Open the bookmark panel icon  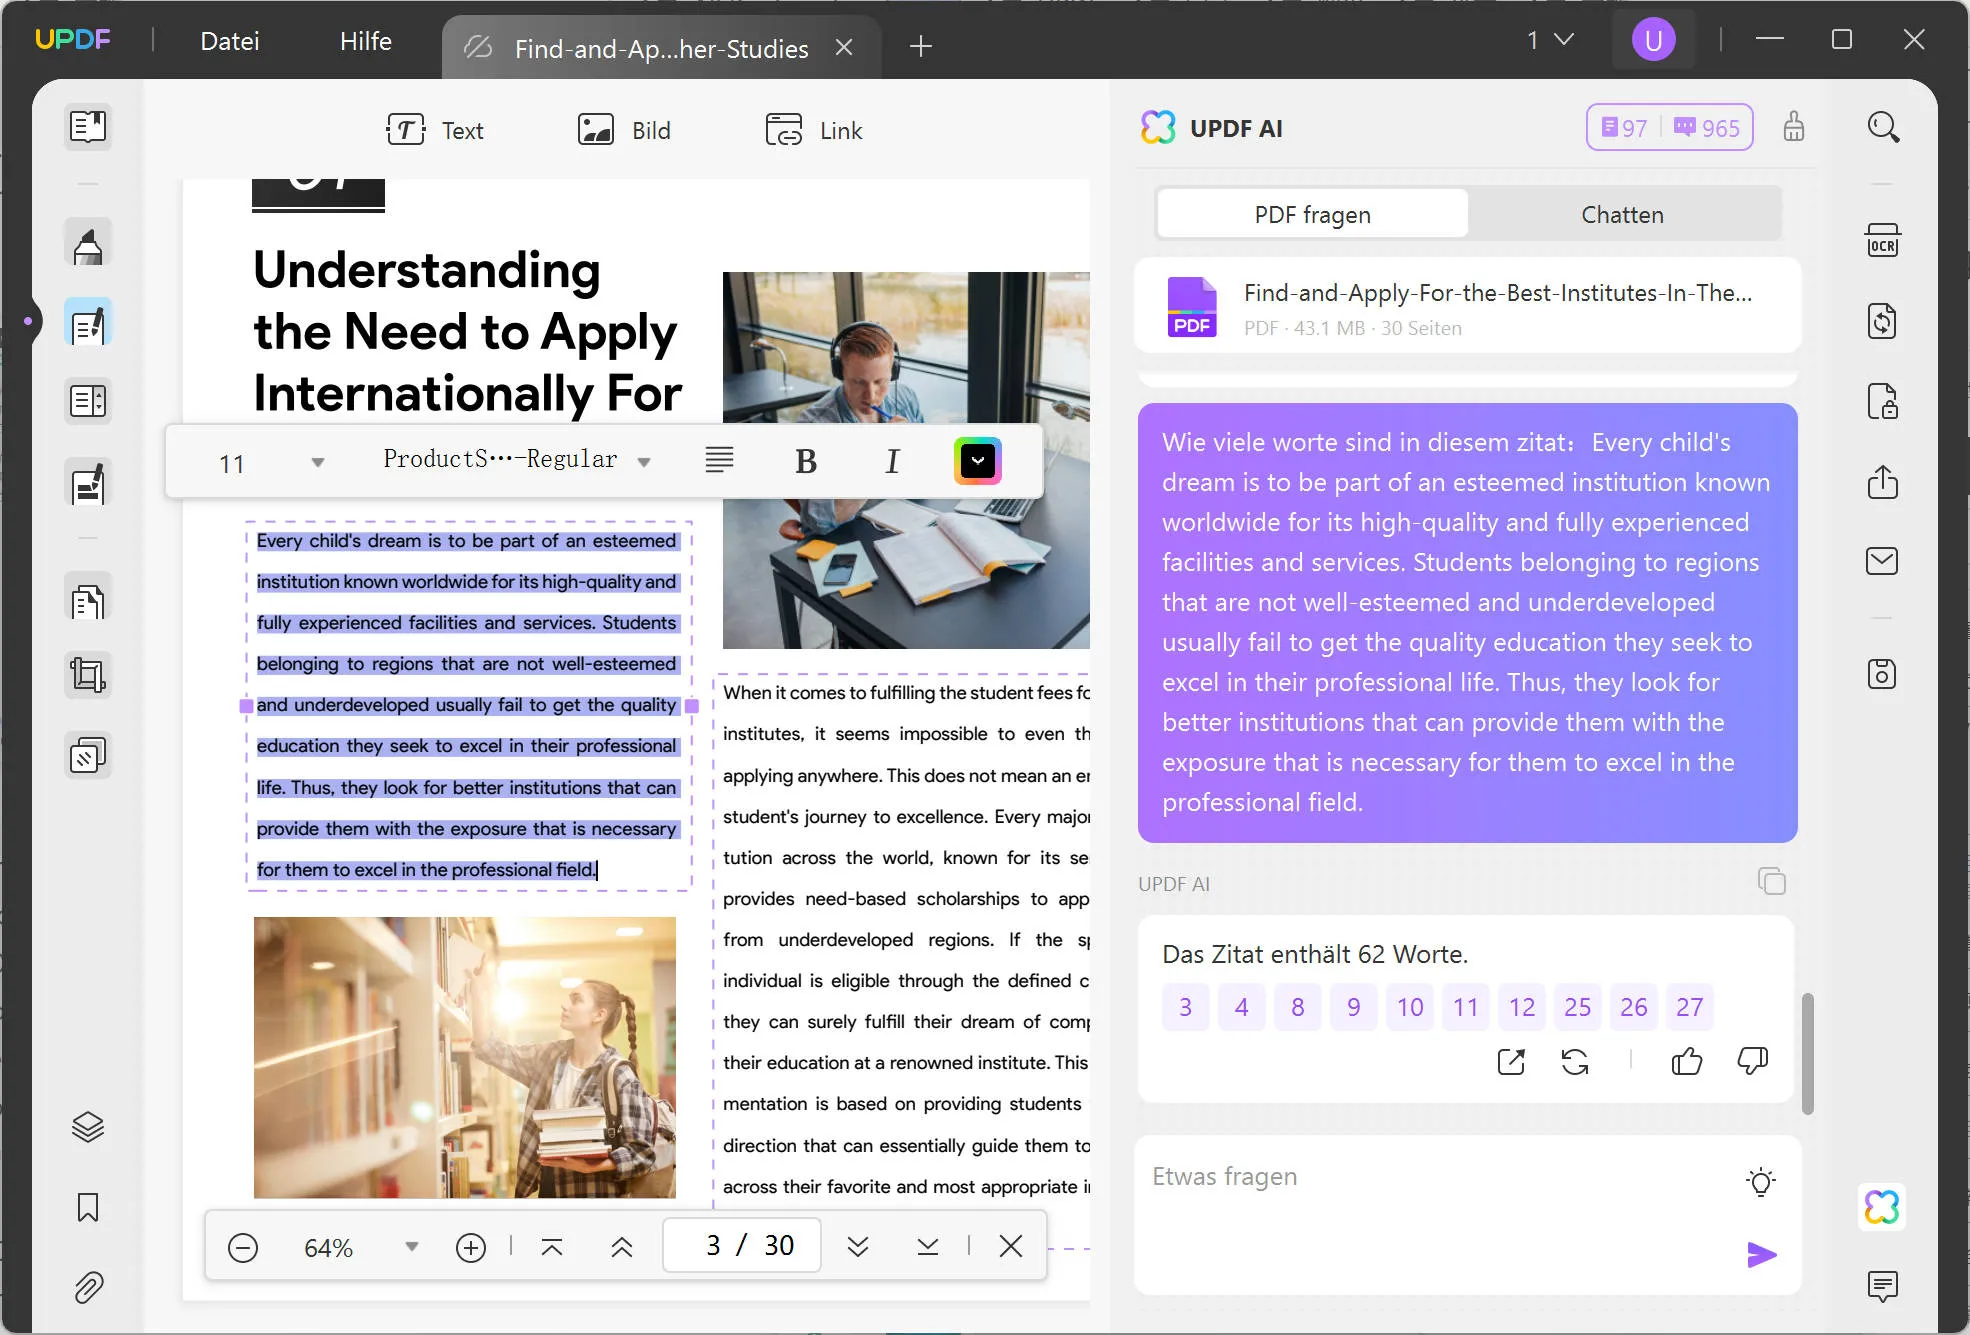click(x=88, y=1207)
